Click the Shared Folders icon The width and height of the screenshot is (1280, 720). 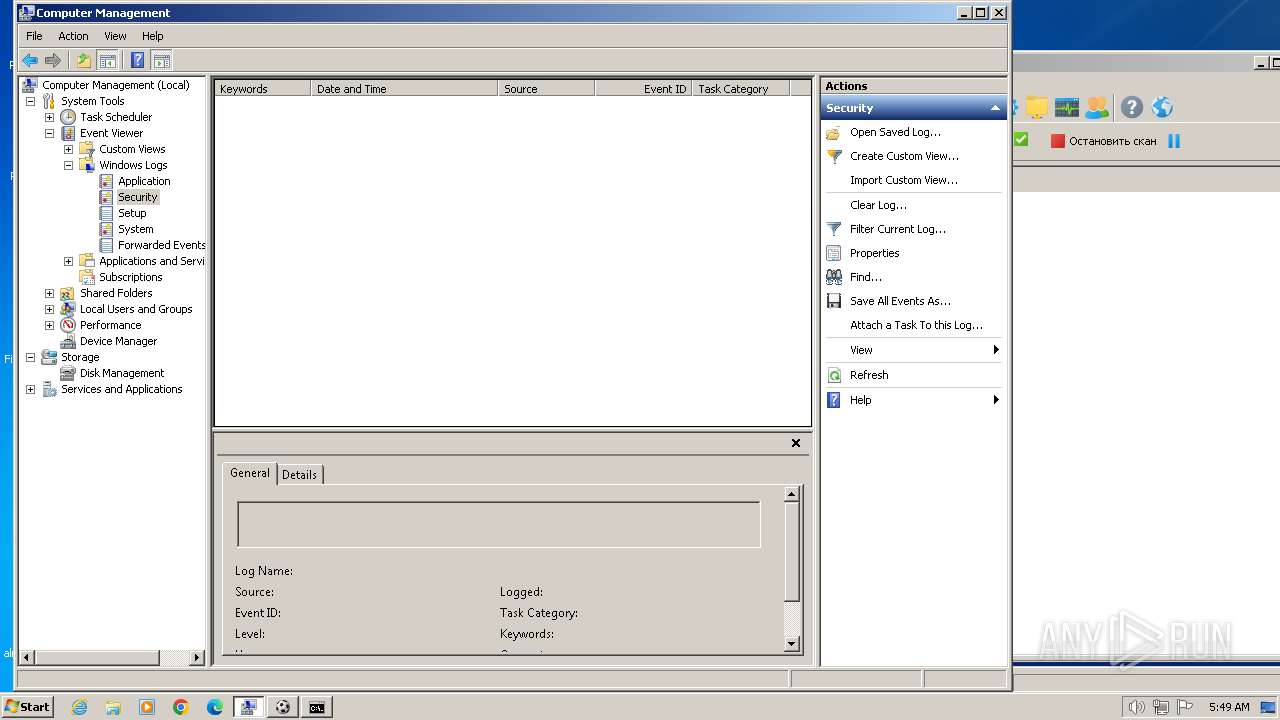tap(68, 293)
